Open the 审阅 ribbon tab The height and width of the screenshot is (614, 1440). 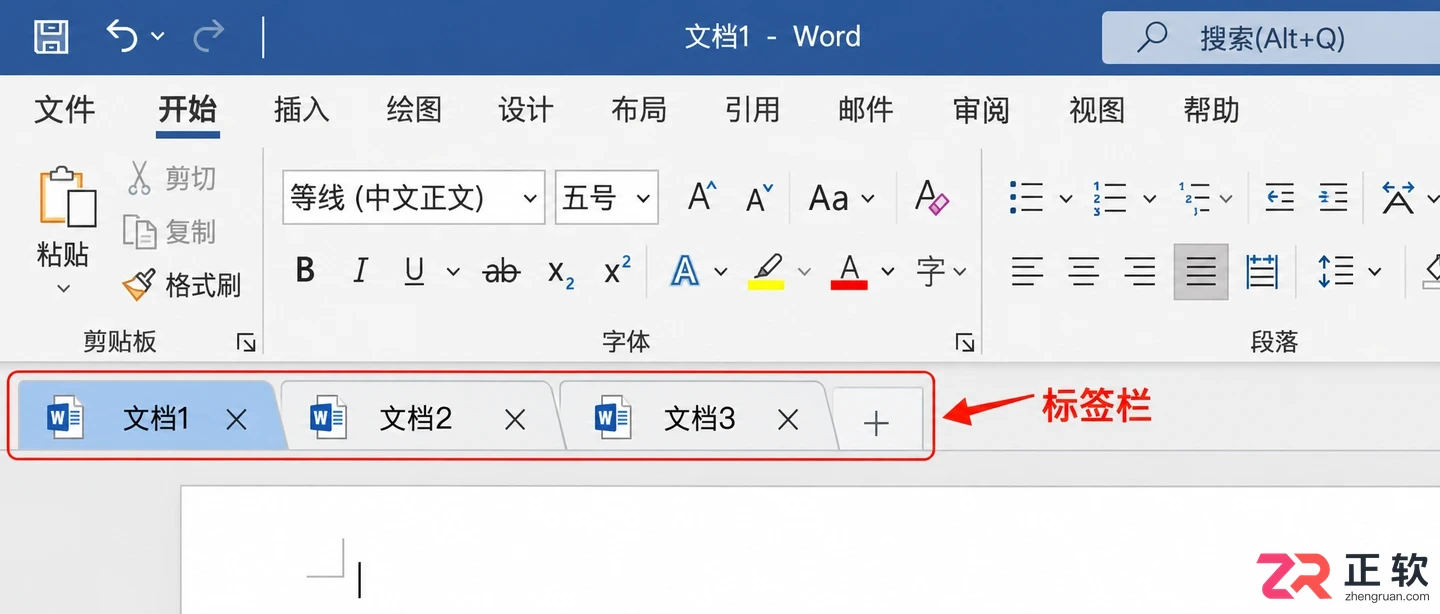click(981, 110)
